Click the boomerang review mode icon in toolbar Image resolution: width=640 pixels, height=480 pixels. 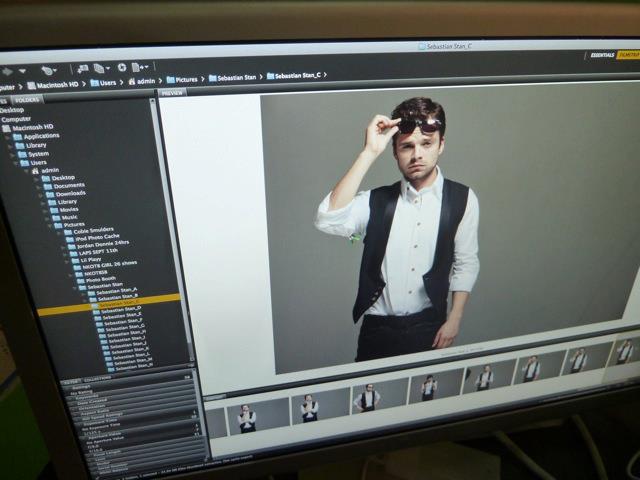[x=47, y=71]
